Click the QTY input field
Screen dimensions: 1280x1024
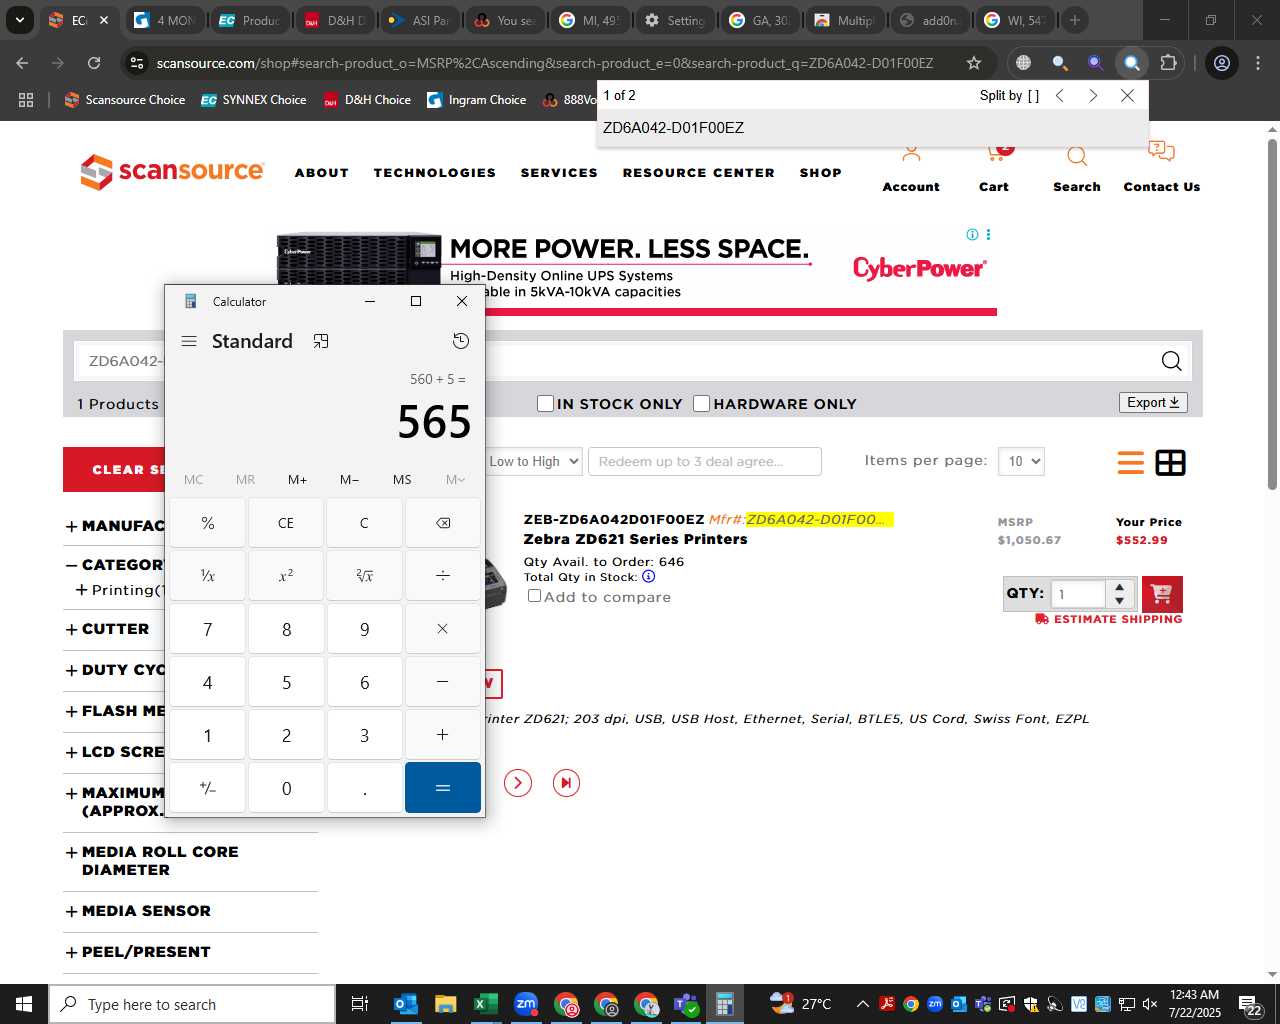point(1078,593)
